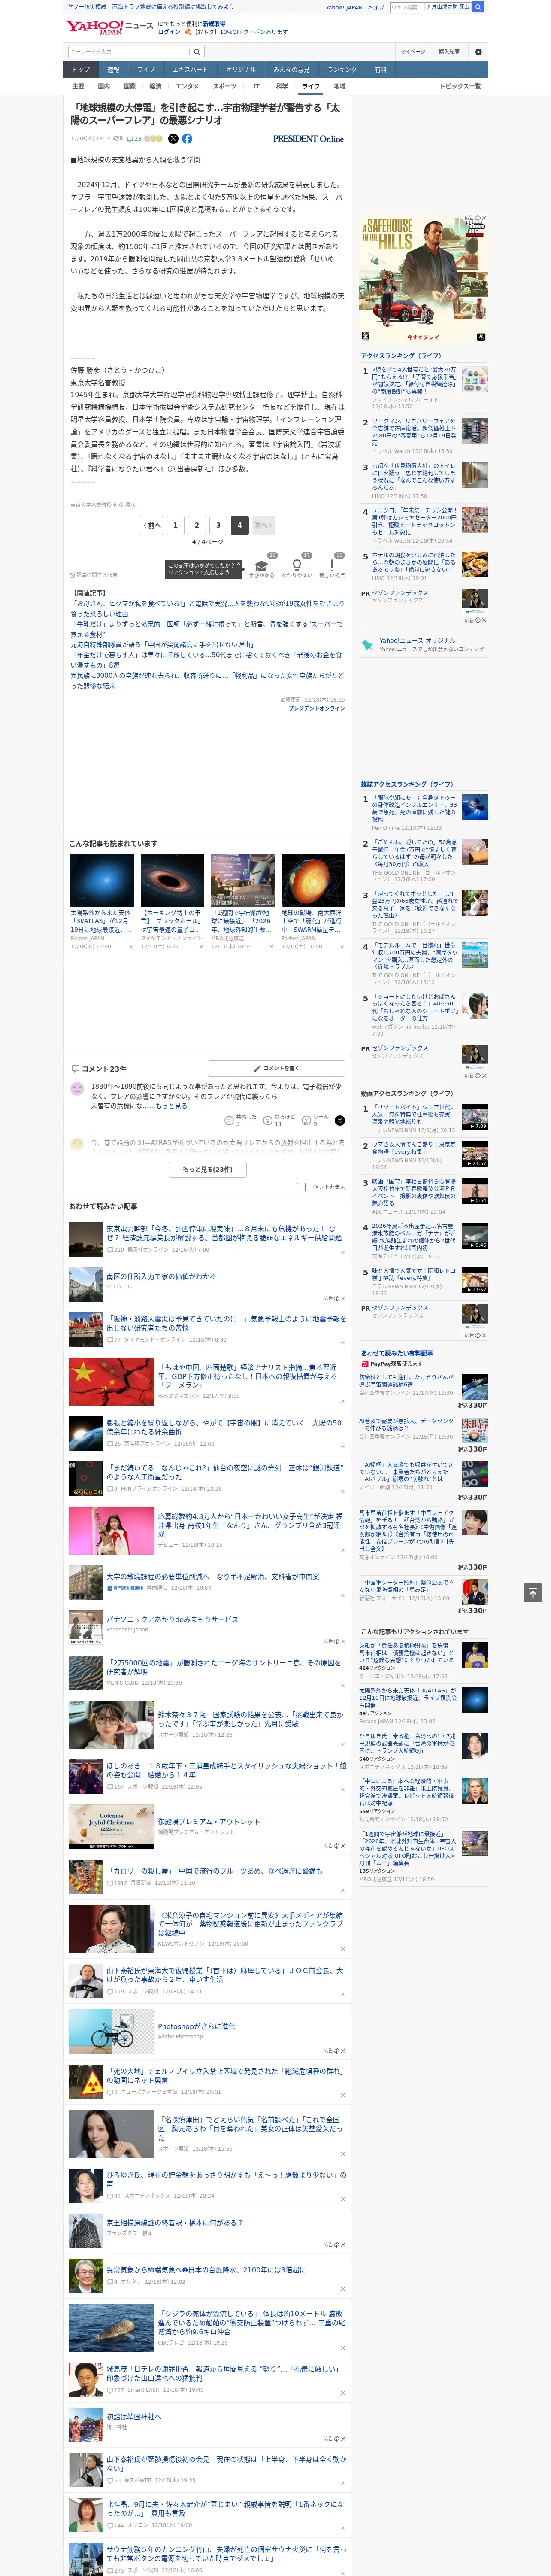The width and height of the screenshot is (551, 2576).
Task: Click the ヘルプ link in top bar
Action: 376,7
